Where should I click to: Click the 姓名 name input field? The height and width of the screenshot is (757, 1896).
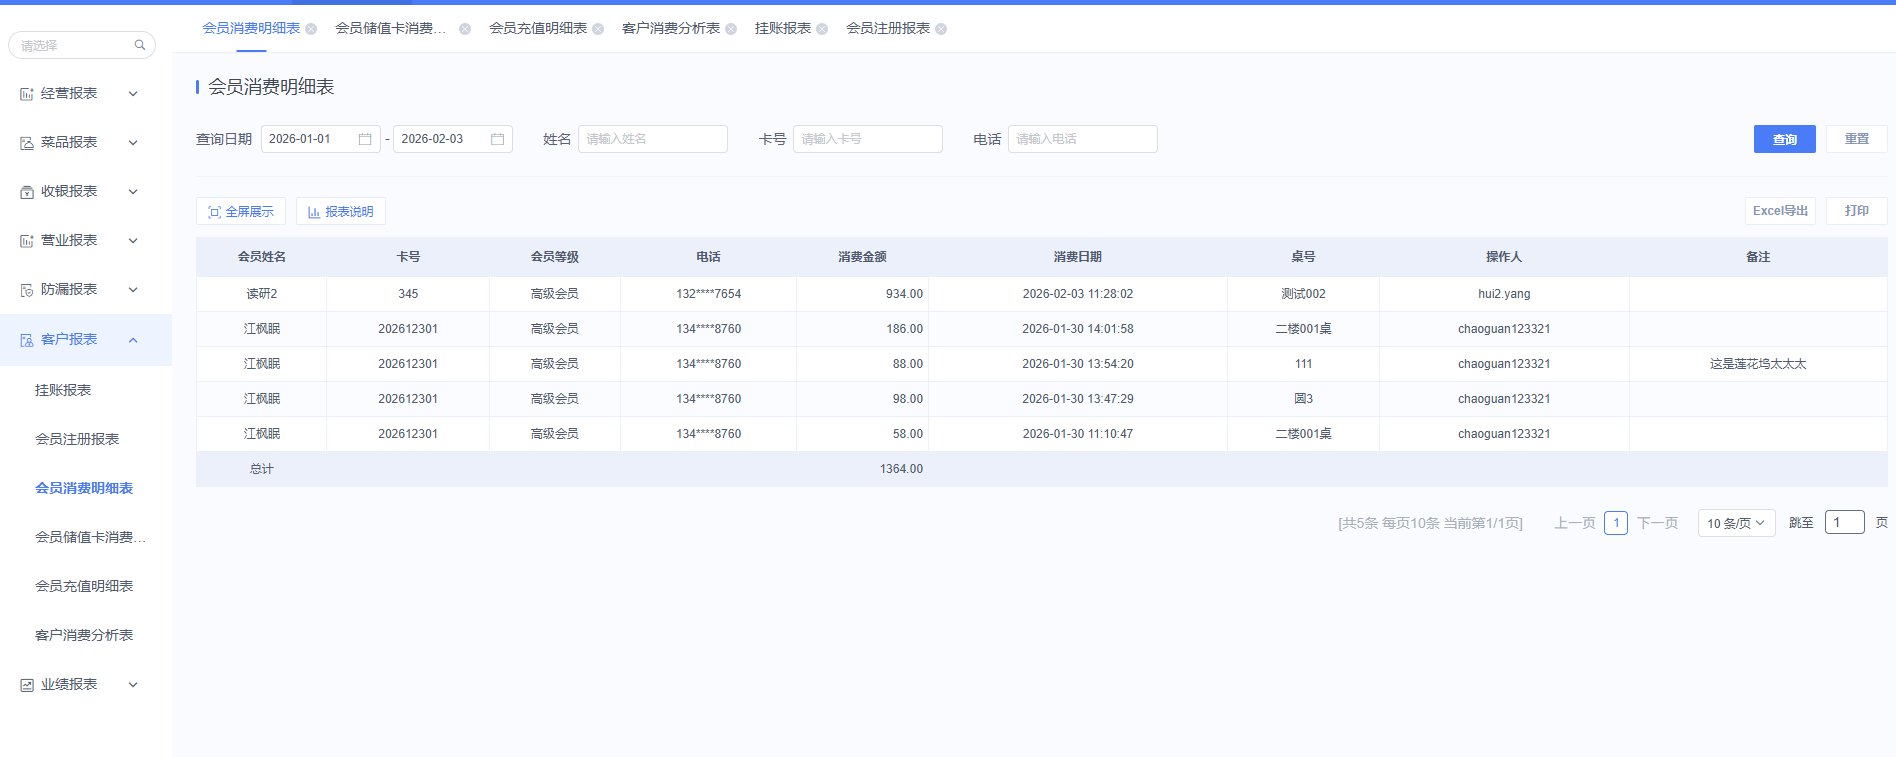(x=652, y=139)
